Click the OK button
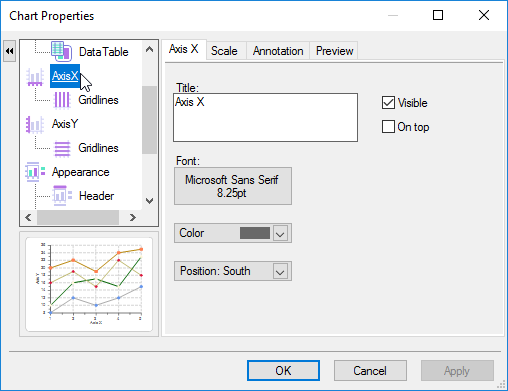This screenshot has height=391, width=508. 283,371
